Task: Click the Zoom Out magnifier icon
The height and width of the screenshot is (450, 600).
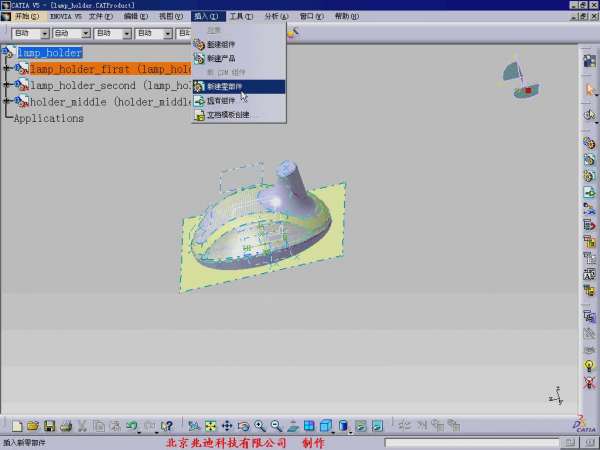Action: (x=276, y=426)
